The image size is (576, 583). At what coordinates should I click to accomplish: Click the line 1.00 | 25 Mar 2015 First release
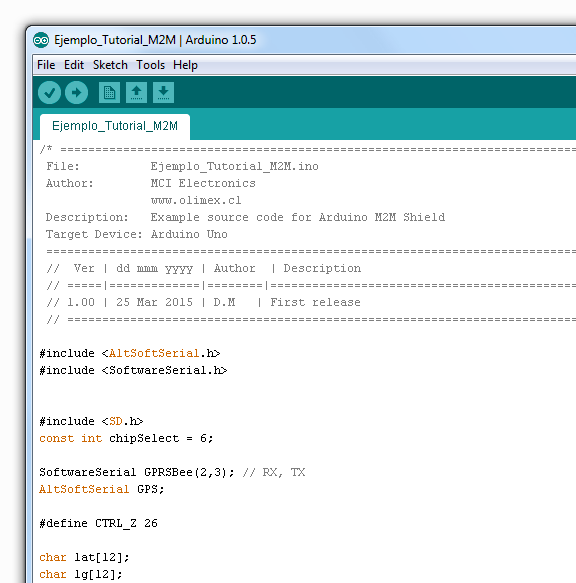click(203, 303)
